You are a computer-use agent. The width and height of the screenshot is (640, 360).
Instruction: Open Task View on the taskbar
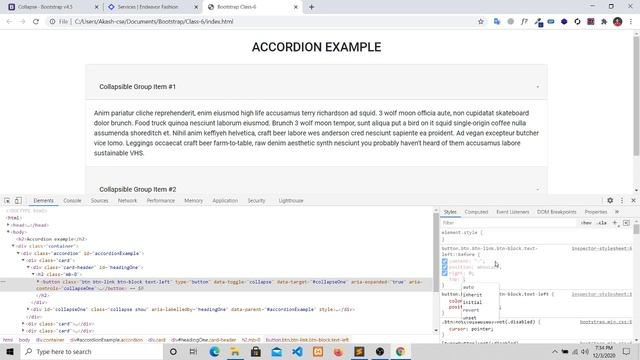click(x=193, y=351)
